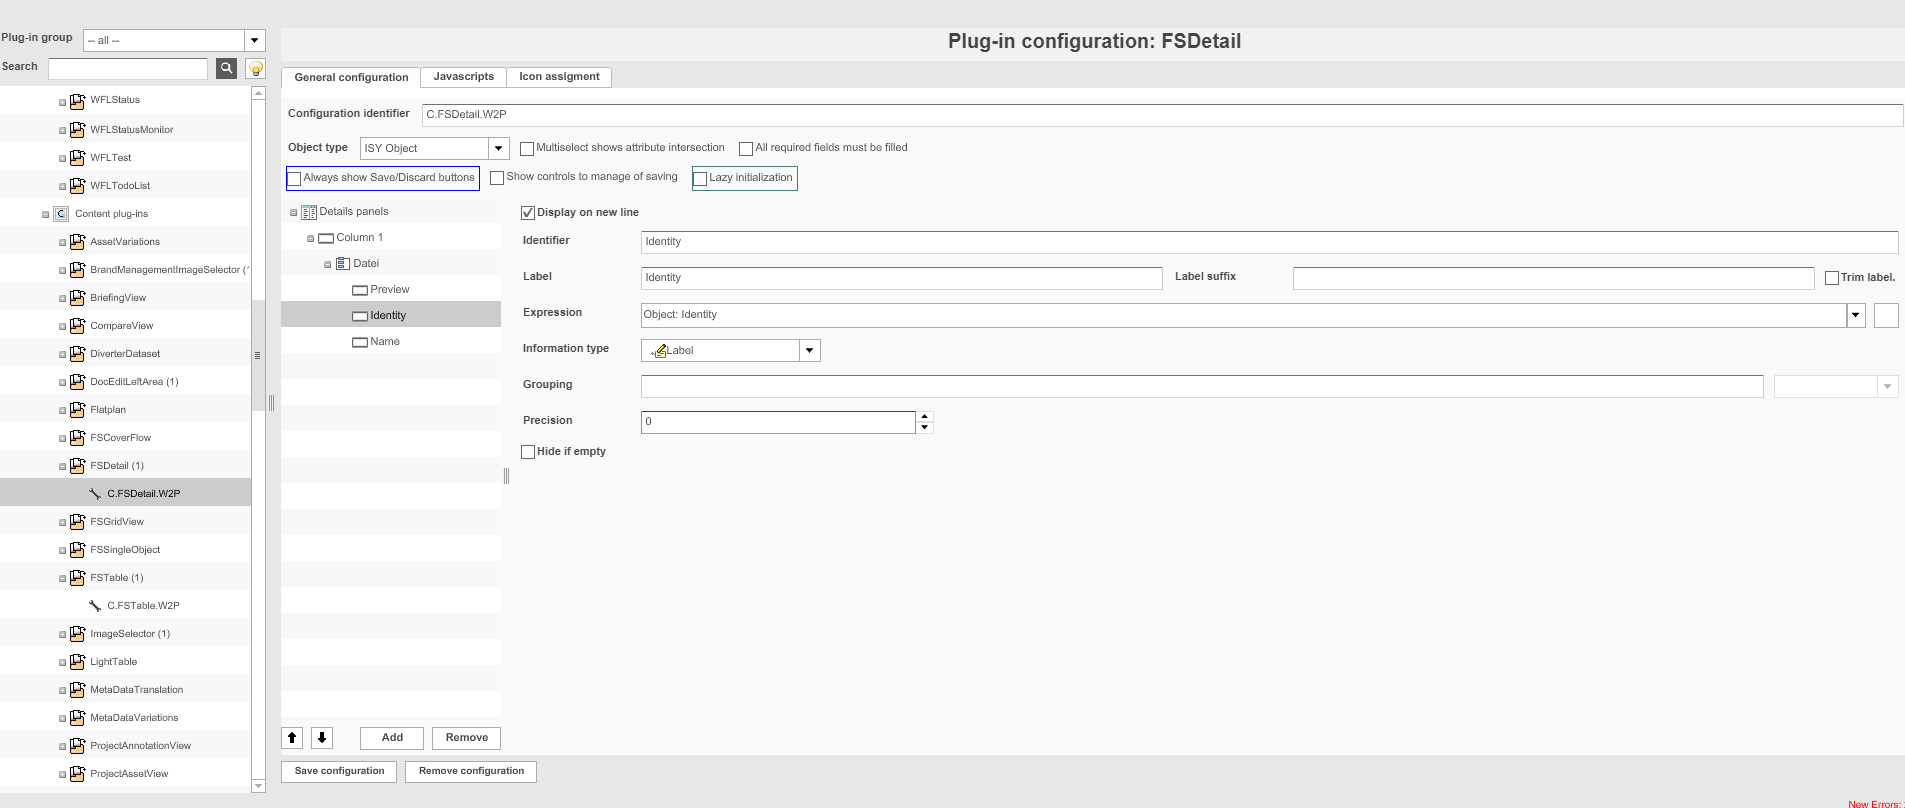Click the Save configuration button
This screenshot has width=1905, height=808.
click(339, 771)
